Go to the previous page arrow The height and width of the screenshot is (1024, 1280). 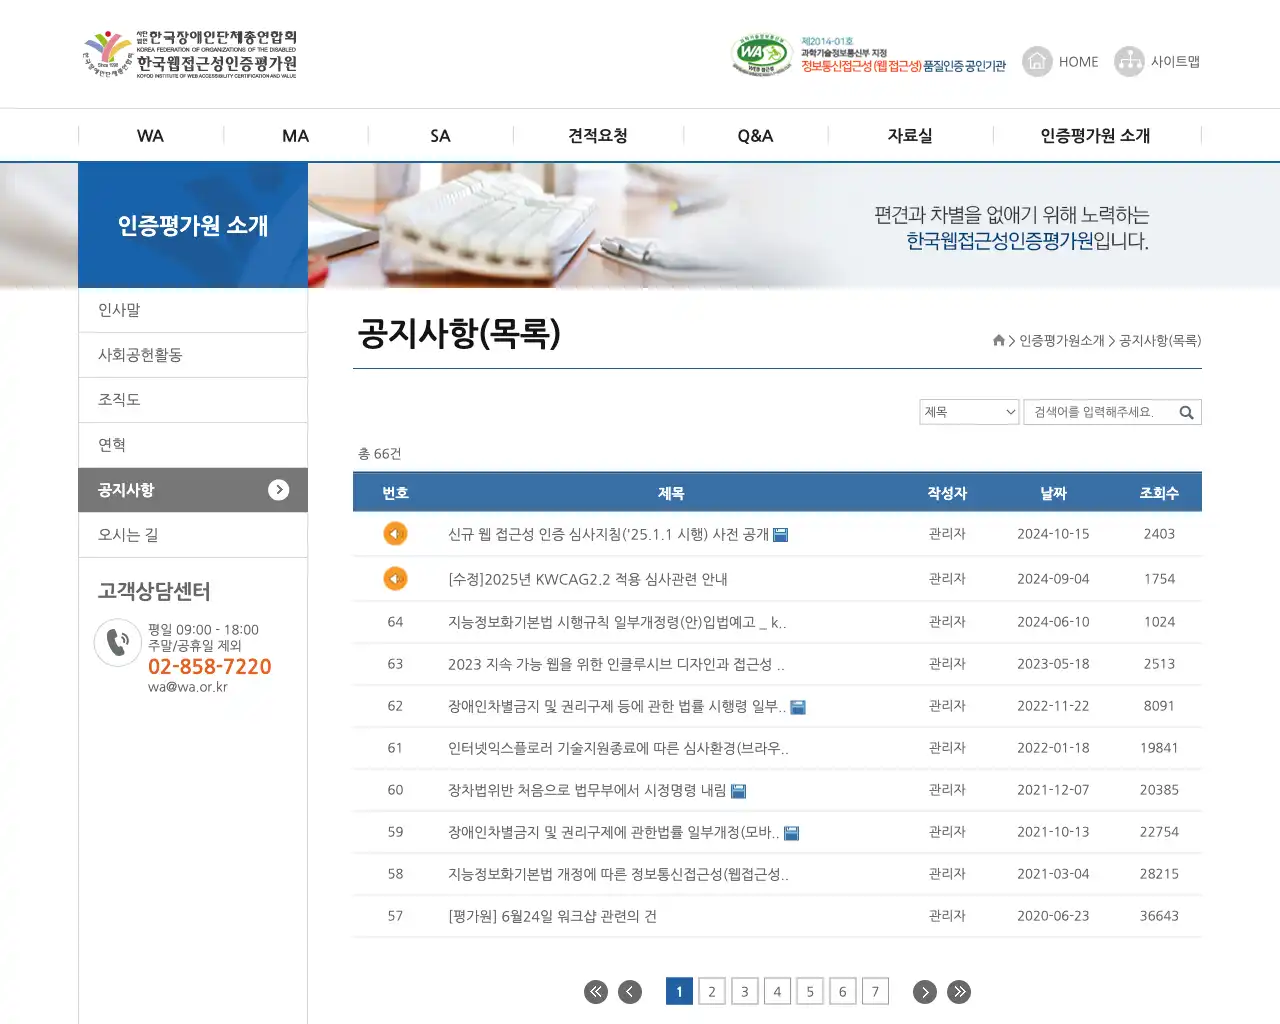pyautogui.click(x=630, y=992)
